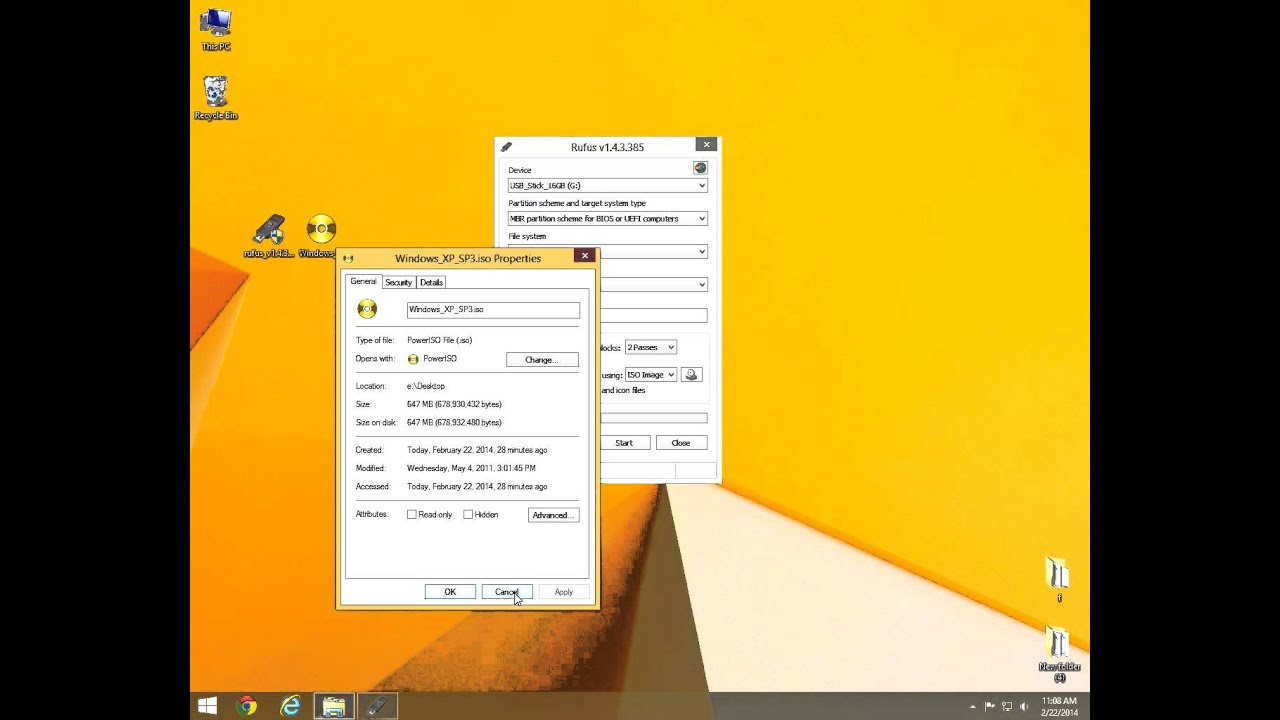Click the Windows_XP_SP3.iso file name field
Screen dimensions: 1280x720
coord(493,310)
